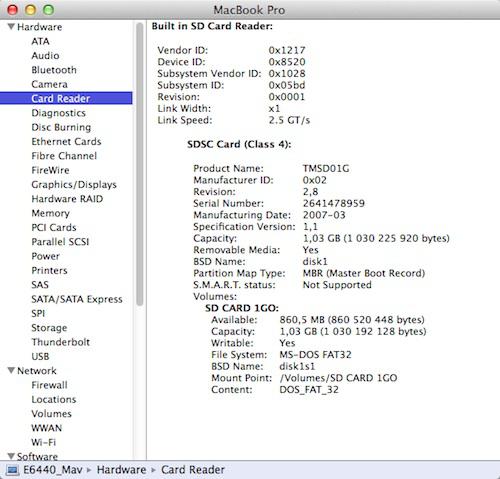Select SPI in the sidebar
The width and height of the screenshot is (500, 479).
tap(38, 314)
